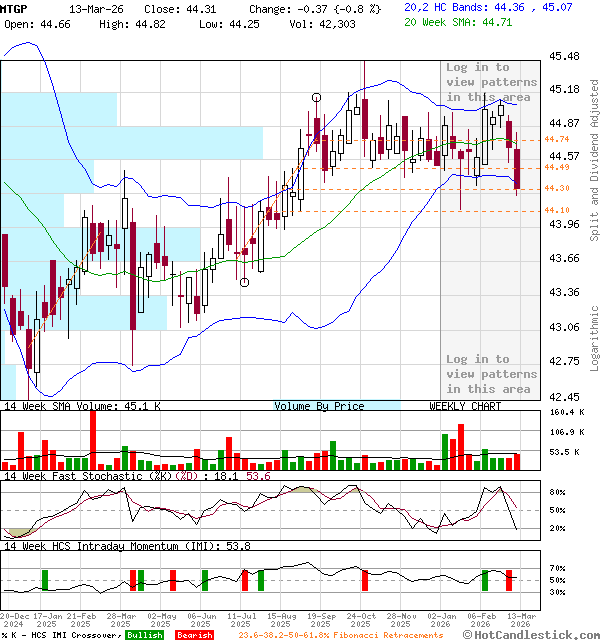Click the 44.74 Fibonacci price label
The height and width of the screenshot is (640, 600).
pyautogui.click(x=557, y=139)
